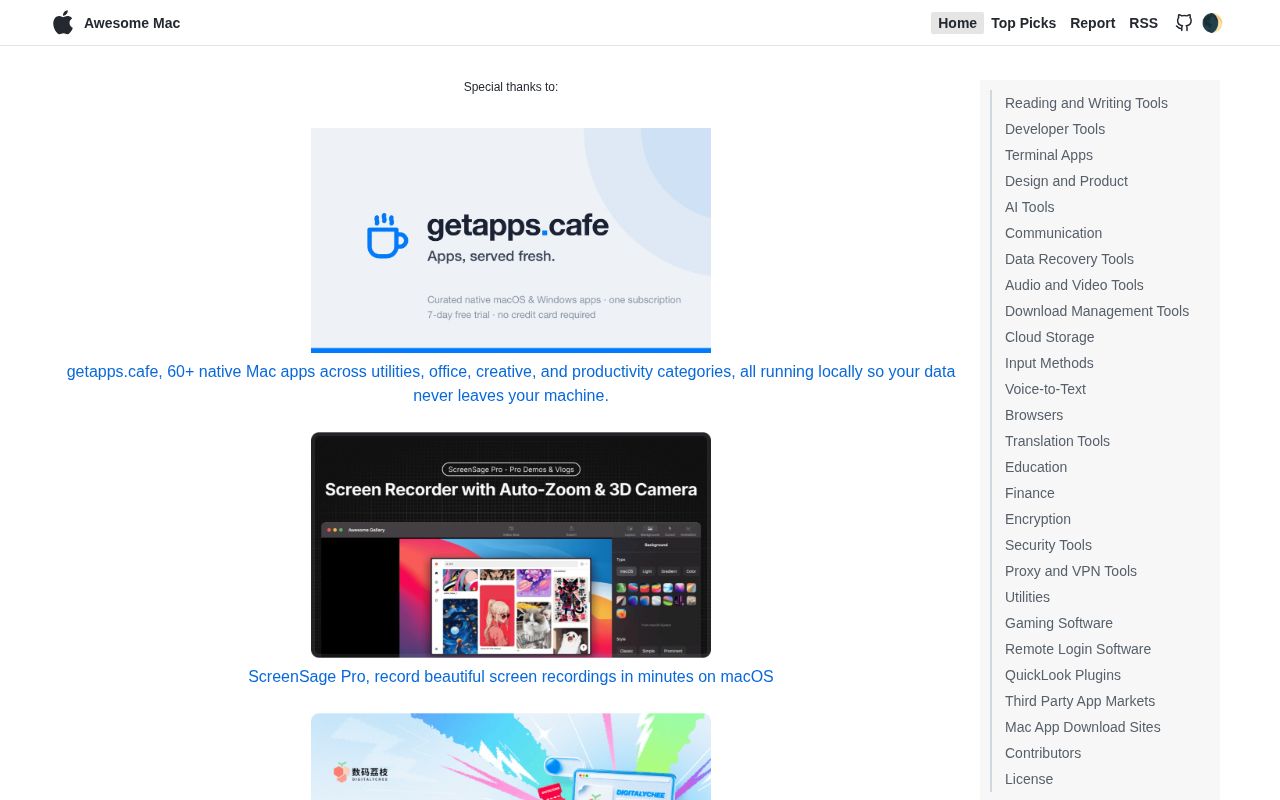Screen dimensions: 1280x800
Task: Click the Digitalychee banner image
Action: coord(511,757)
